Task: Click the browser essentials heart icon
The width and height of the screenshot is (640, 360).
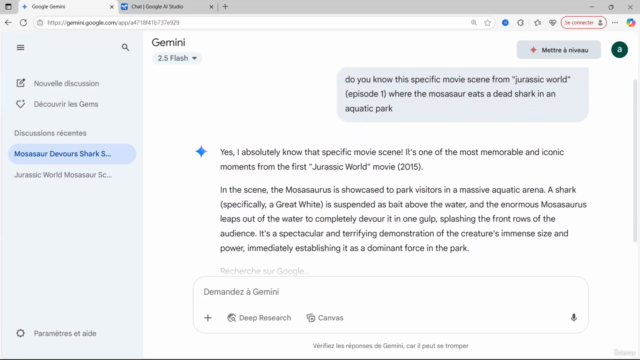Action: pyautogui.click(x=552, y=23)
